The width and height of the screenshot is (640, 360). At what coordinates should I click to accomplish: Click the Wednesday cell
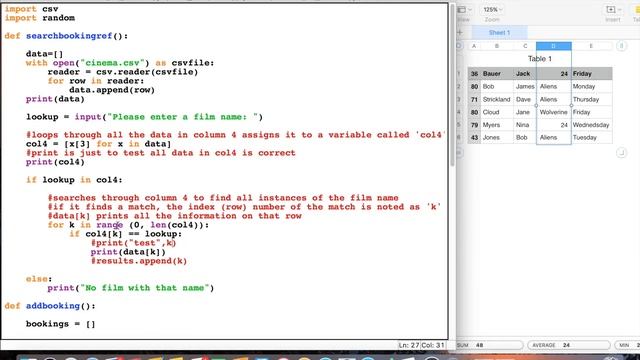click(591, 125)
